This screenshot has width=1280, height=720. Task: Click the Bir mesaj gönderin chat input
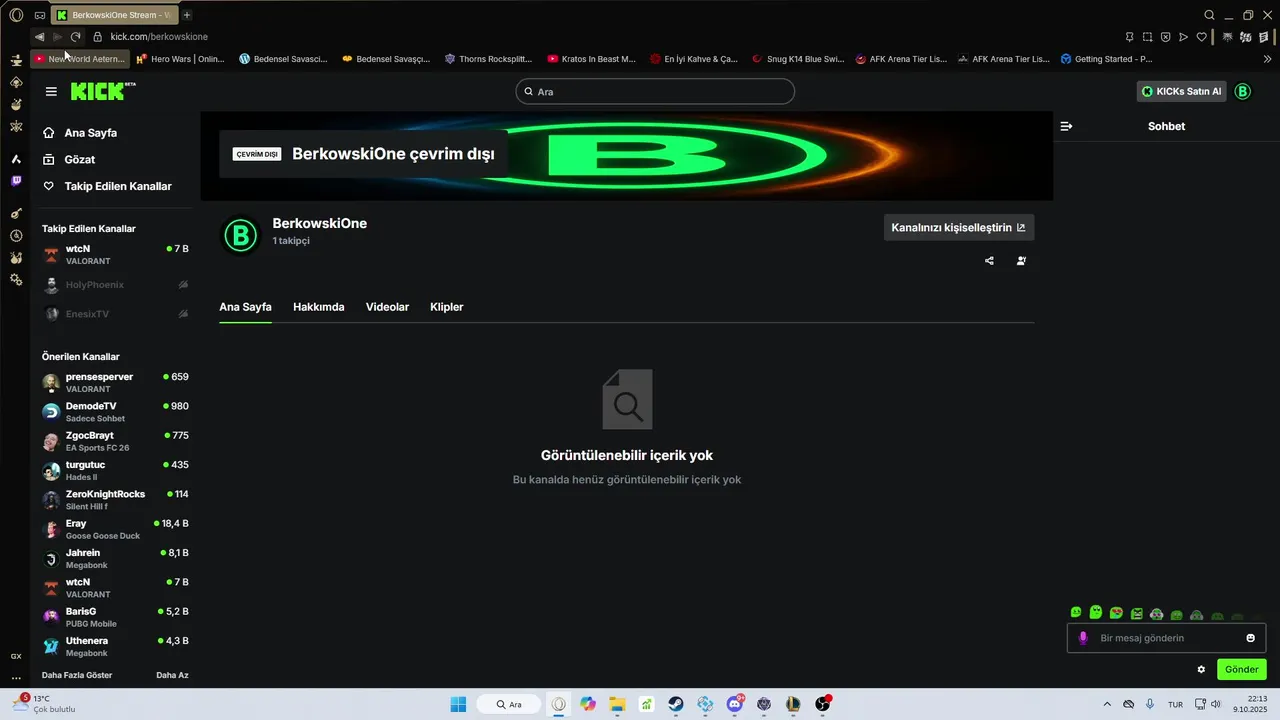1166,638
